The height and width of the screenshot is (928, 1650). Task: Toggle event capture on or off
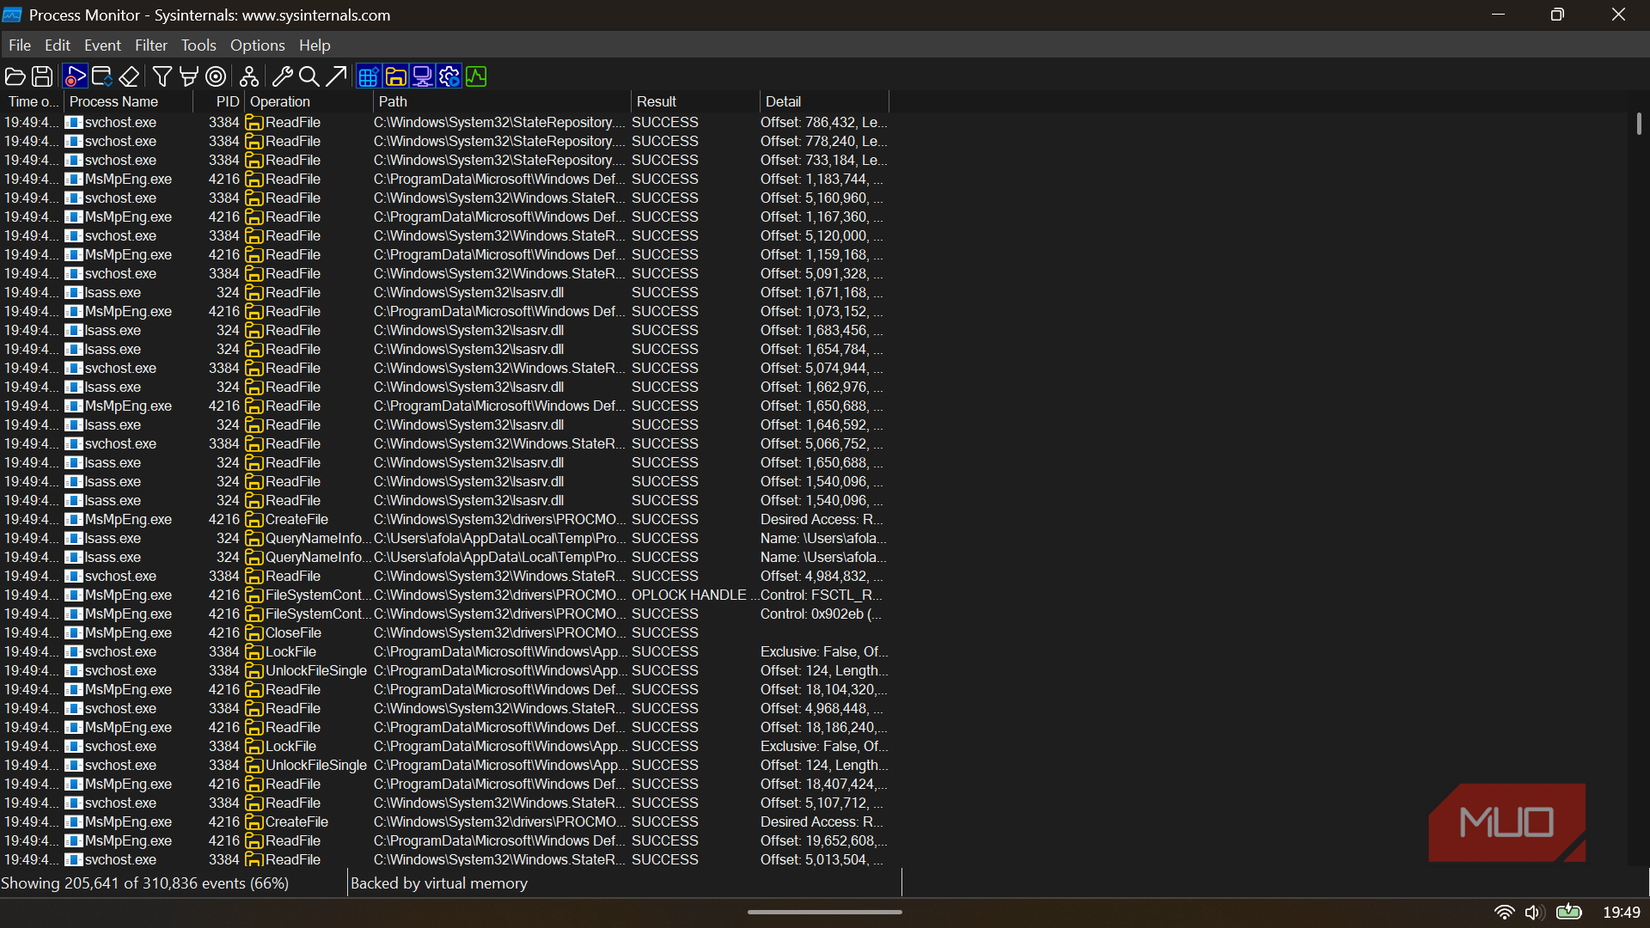75,76
